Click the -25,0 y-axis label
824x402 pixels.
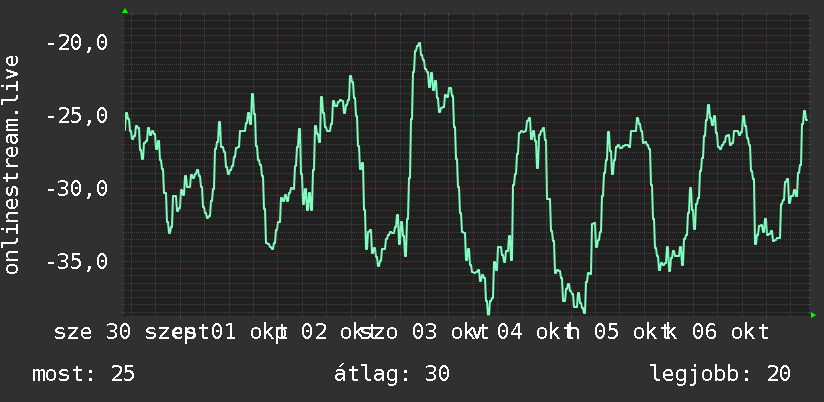tap(77, 116)
